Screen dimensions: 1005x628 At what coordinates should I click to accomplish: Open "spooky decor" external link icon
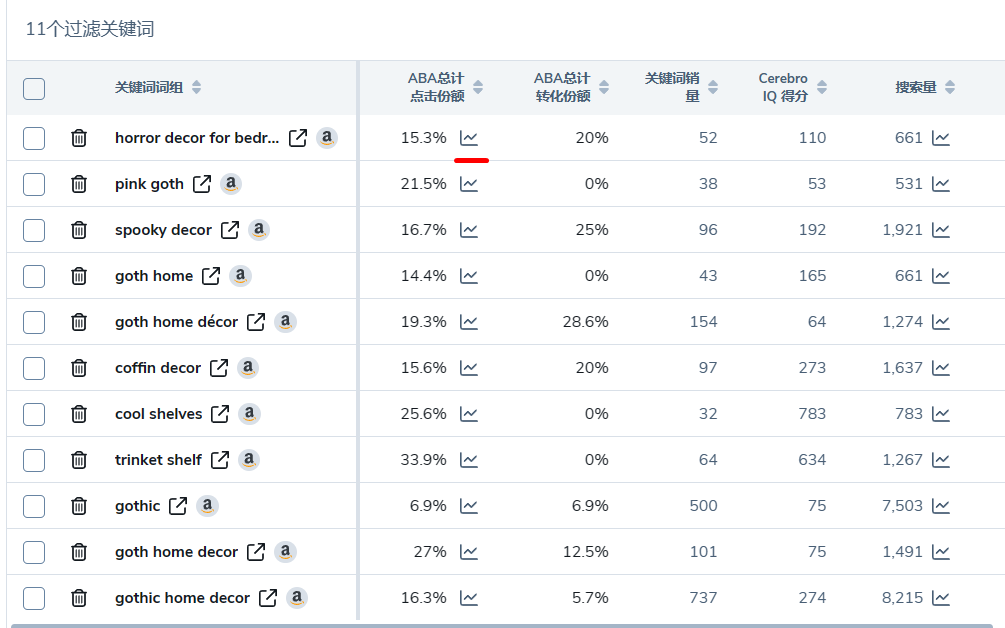(x=230, y=230)
